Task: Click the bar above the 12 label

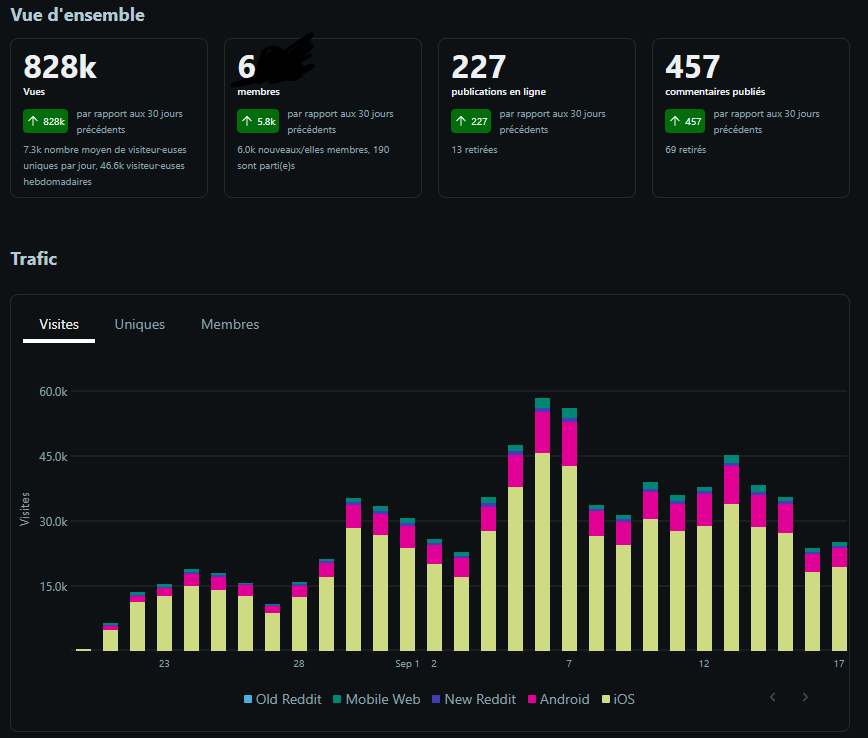Action: (x=705, y=569)
